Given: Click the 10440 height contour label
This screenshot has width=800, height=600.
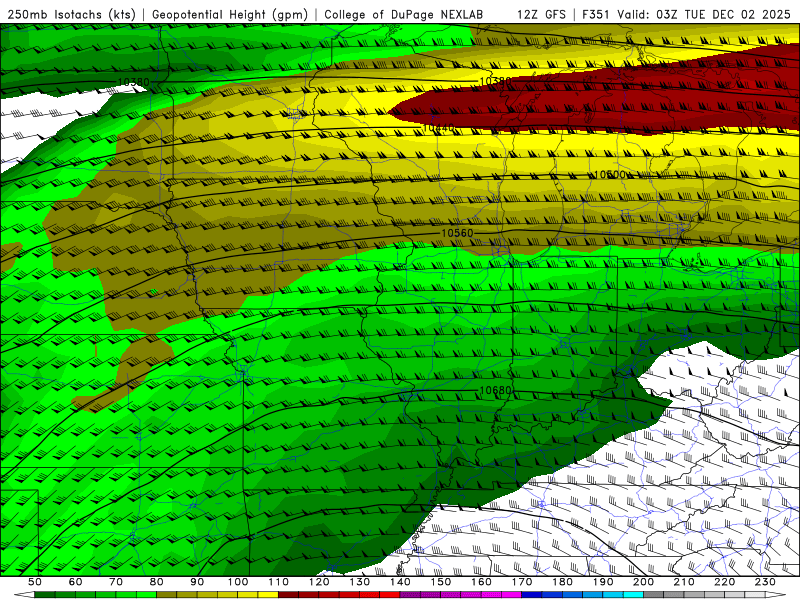Looking at the screenshot, I should (438, 128).
